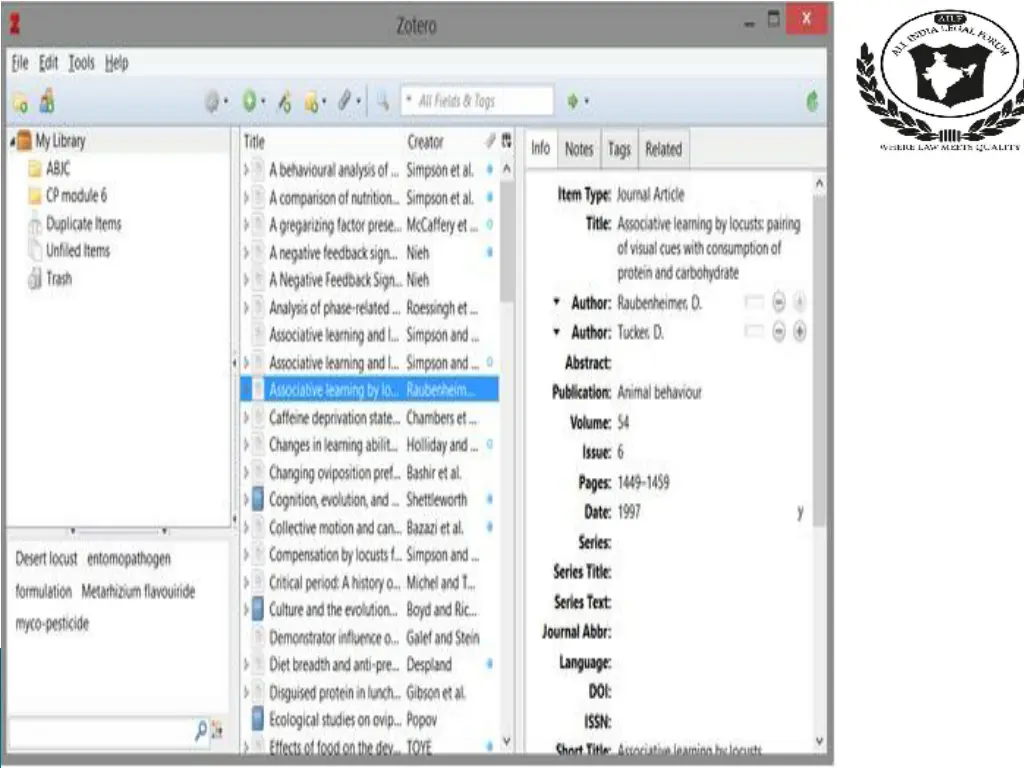This screenshot has width=1024, height=768.
Task: Toggle name field mode for author Tucker
Action: click(754, 332)
